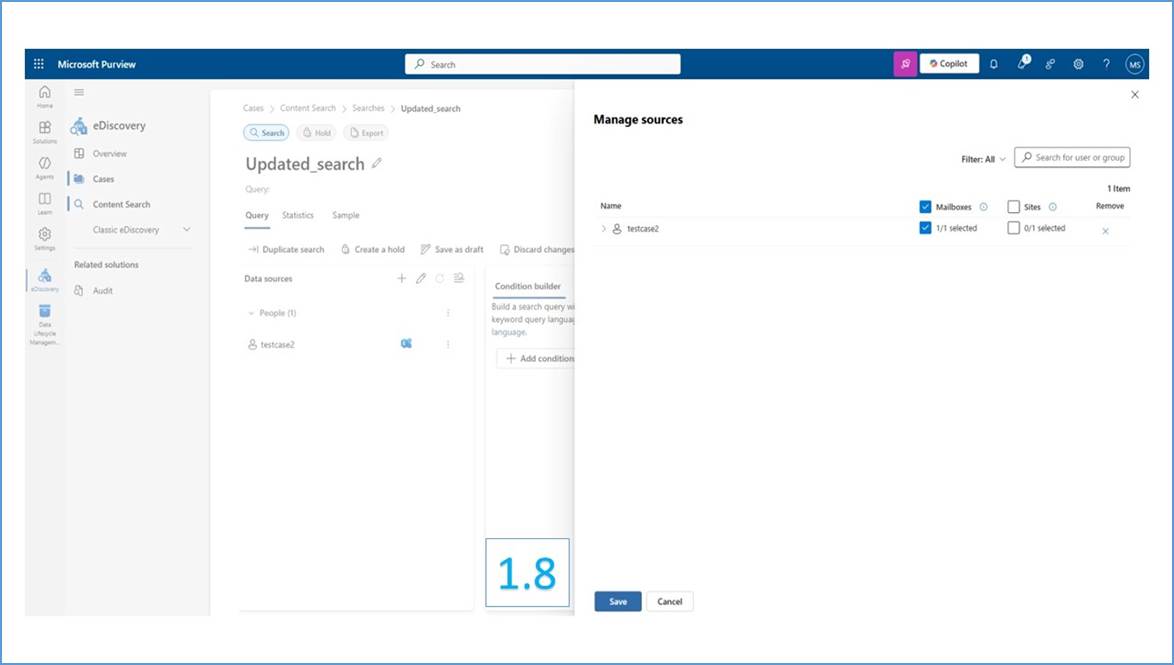Click the info icon next to Sites
This screenshot has height=665, width=1174.
pyautogui.click(x=1052, y=207)
